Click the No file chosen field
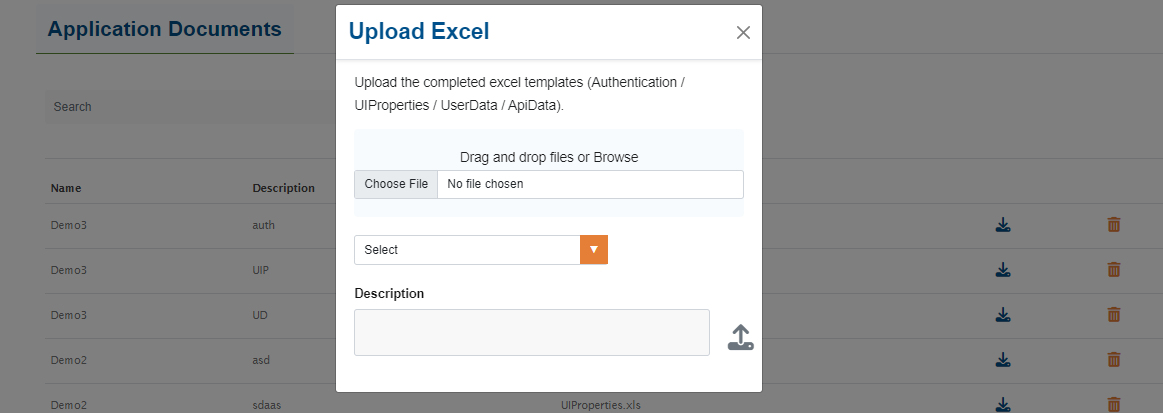This screenshot has height=413, width=1163. pos(590,184)
